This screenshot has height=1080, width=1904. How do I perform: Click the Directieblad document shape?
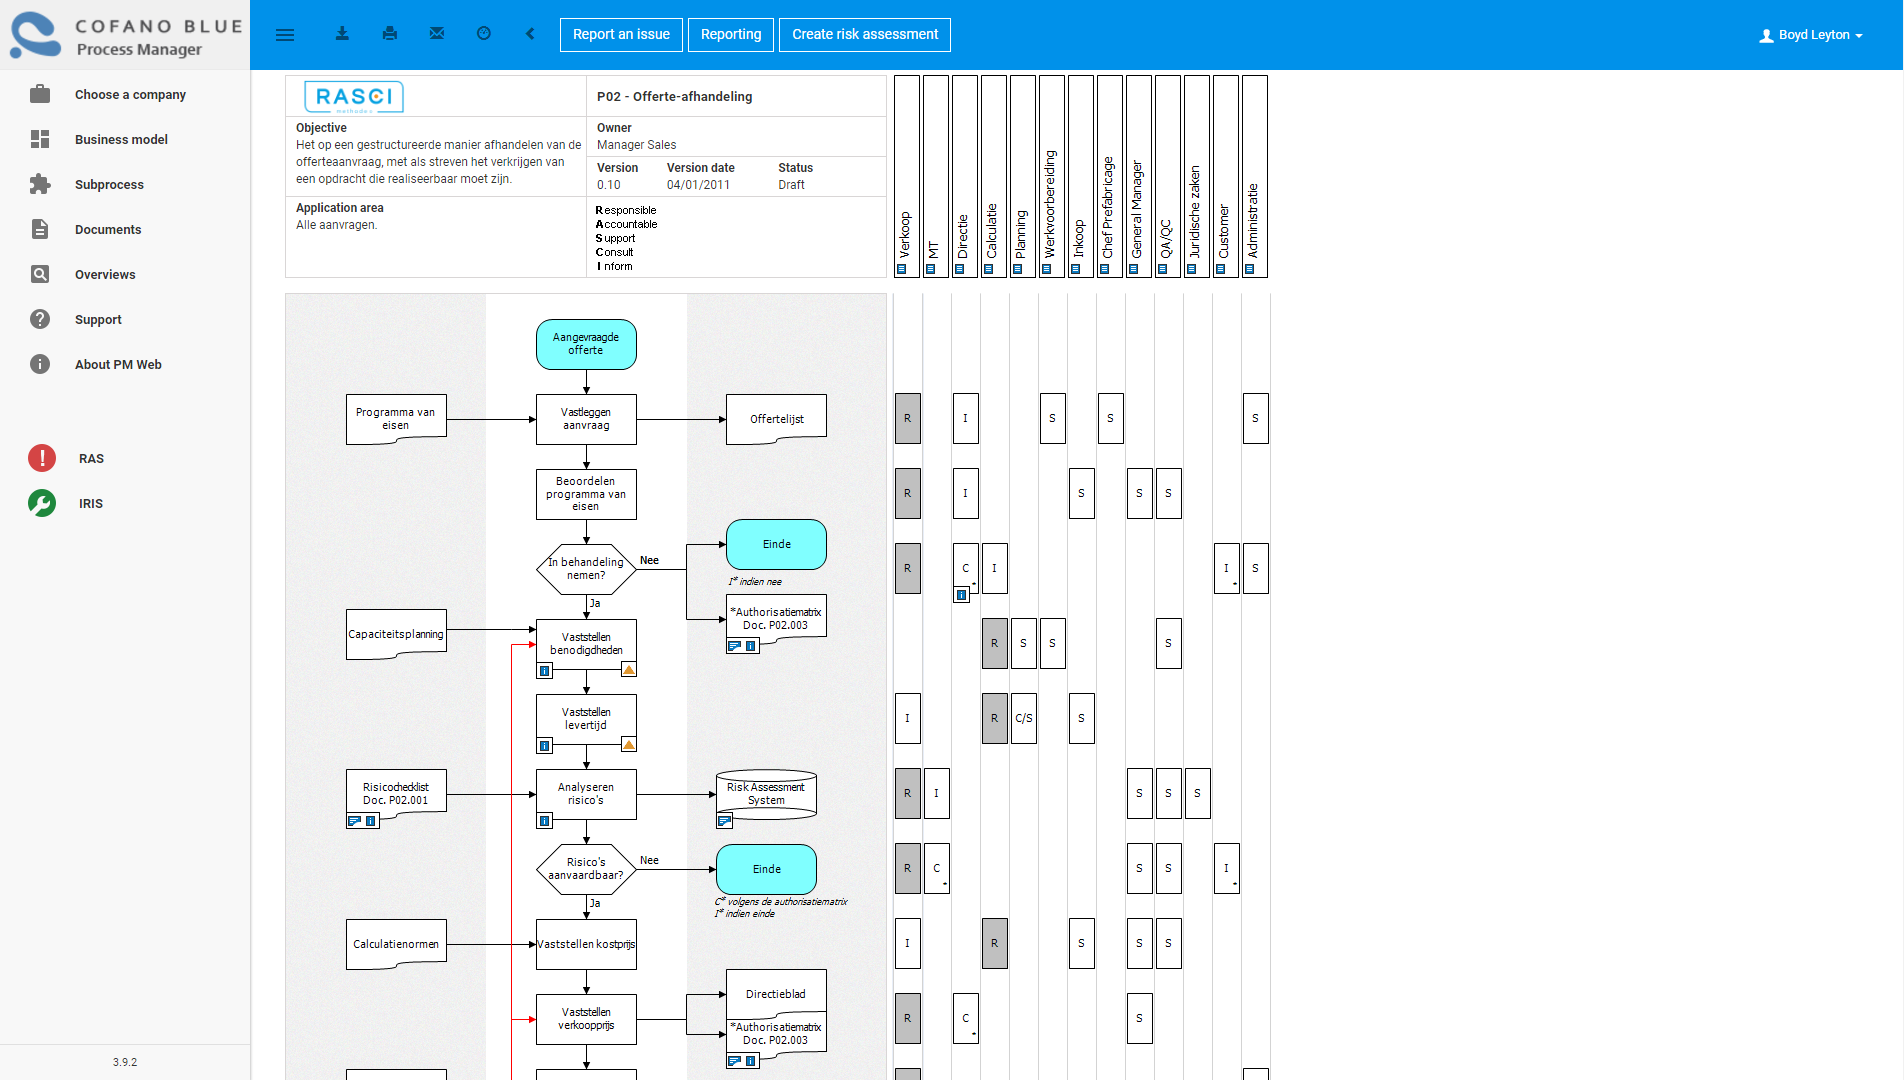click(776, 994)
